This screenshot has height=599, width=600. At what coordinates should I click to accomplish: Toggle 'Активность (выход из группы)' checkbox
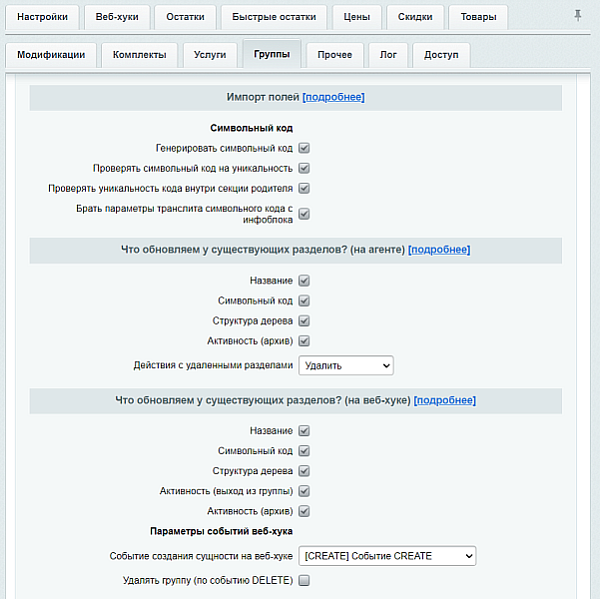point(304,491)
